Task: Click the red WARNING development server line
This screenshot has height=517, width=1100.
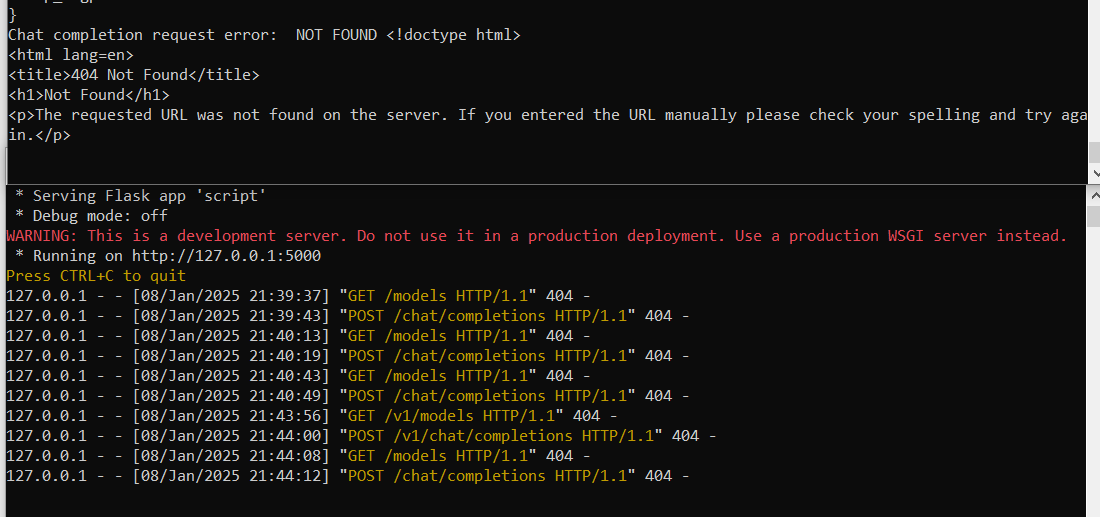Action: (x=537, y=236)
